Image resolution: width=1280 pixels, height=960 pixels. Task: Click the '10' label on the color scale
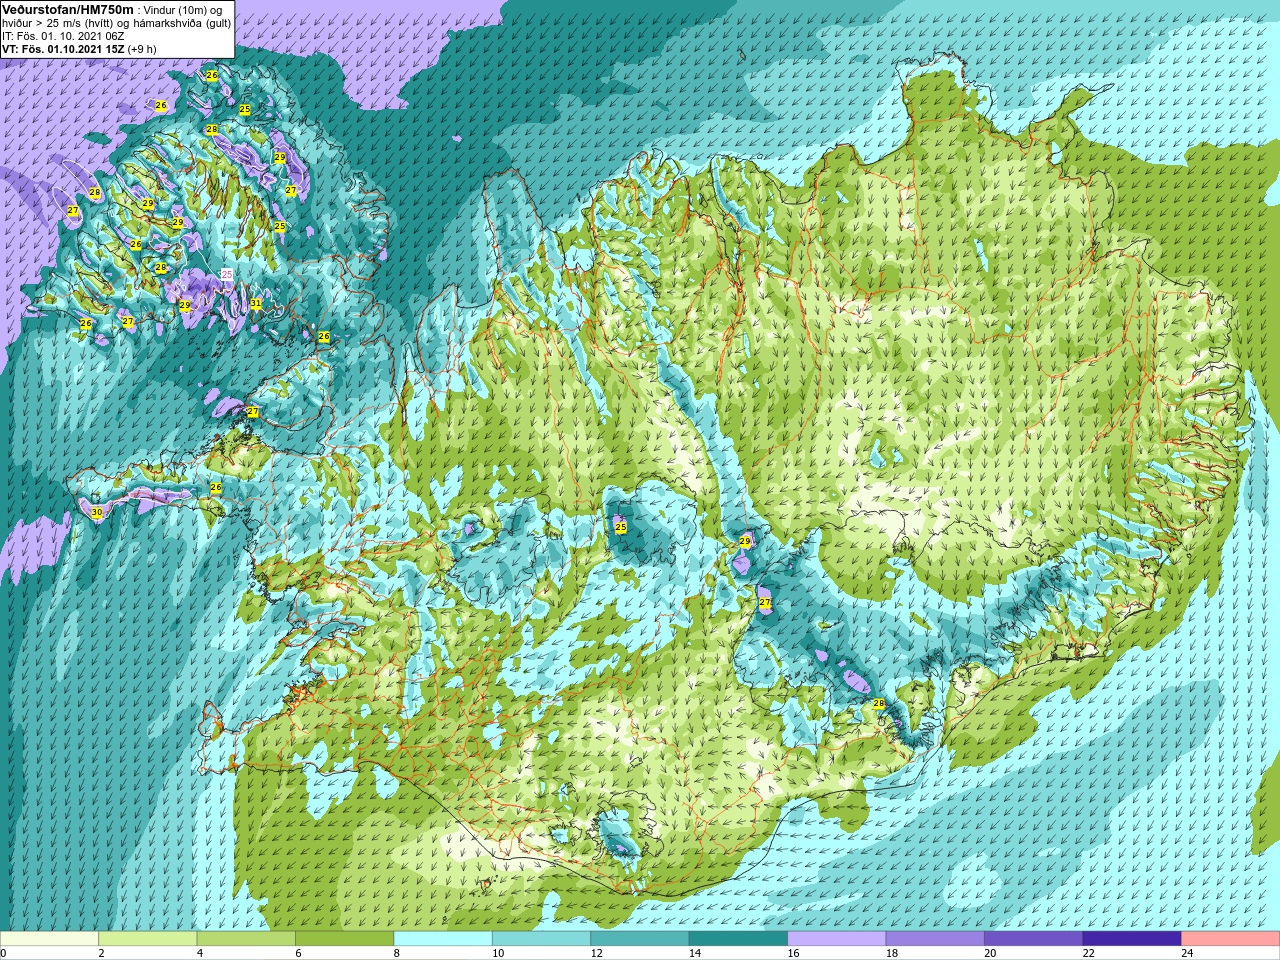[x=497, y=953]
